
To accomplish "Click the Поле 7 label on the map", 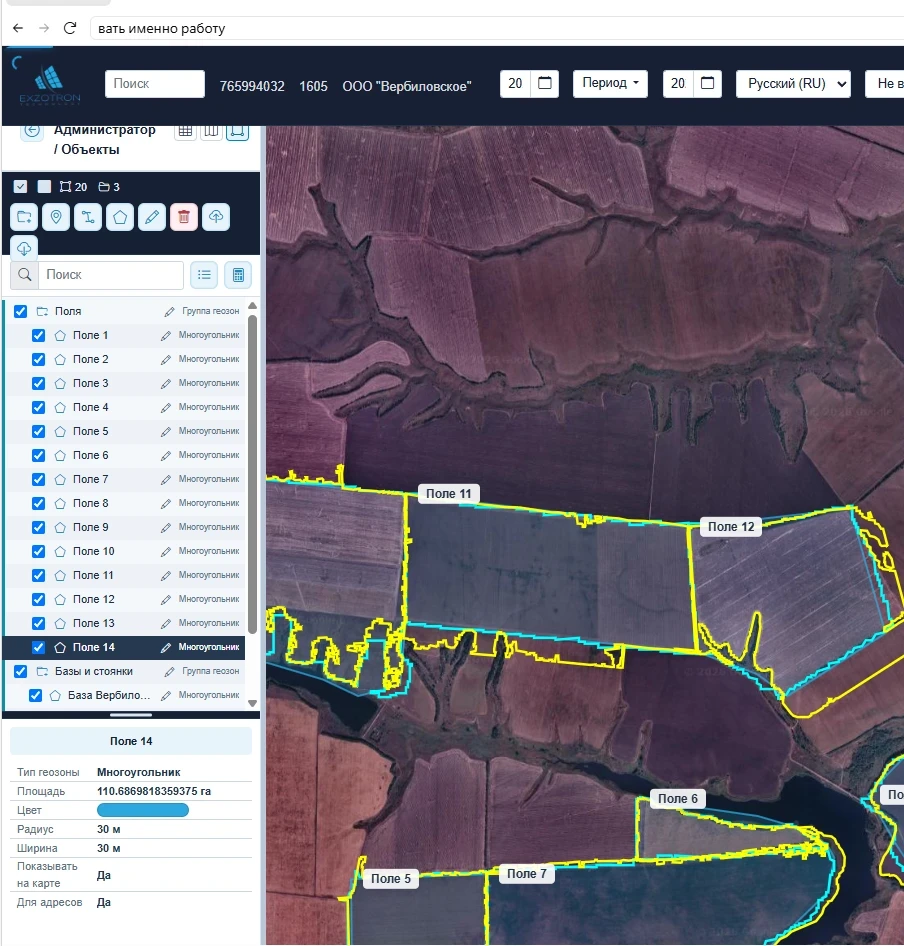I will click(x=527, y=874).
